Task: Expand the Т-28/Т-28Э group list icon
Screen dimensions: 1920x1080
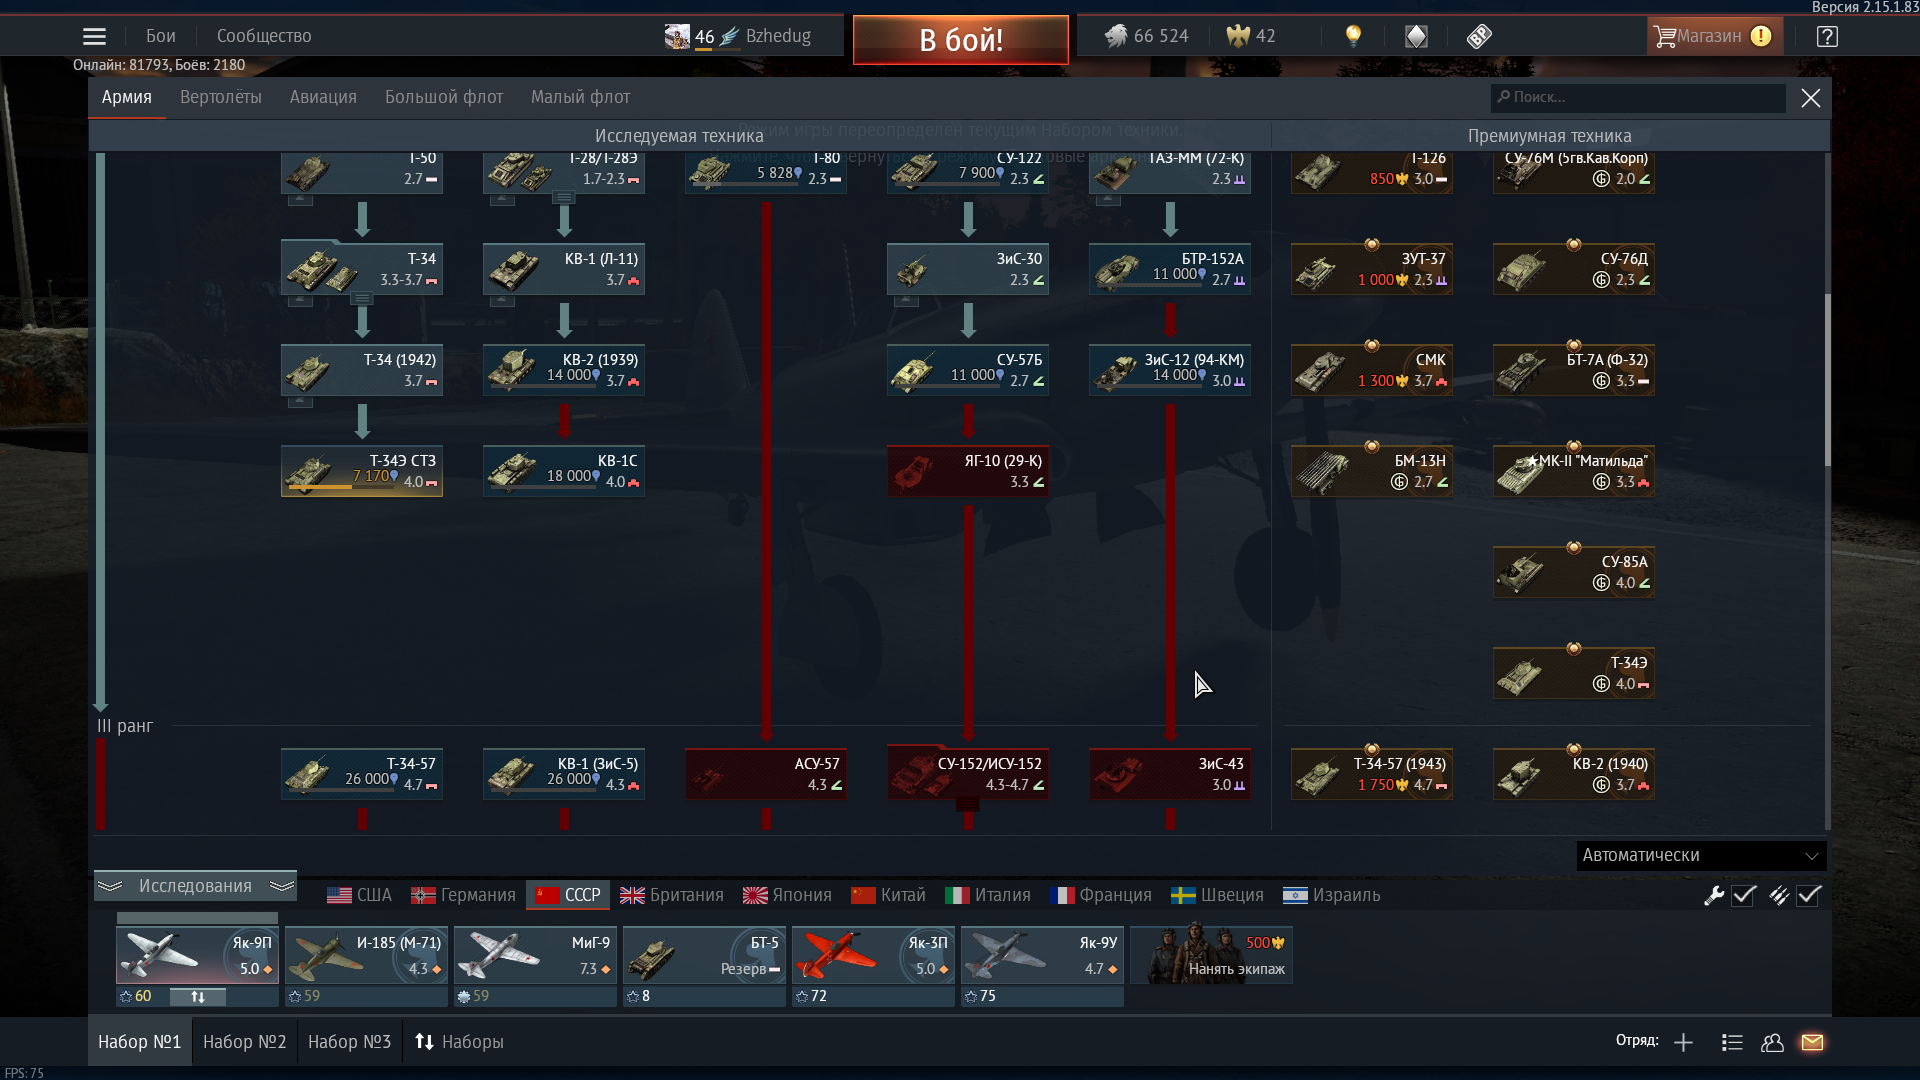Action: (x=564, y=197)
